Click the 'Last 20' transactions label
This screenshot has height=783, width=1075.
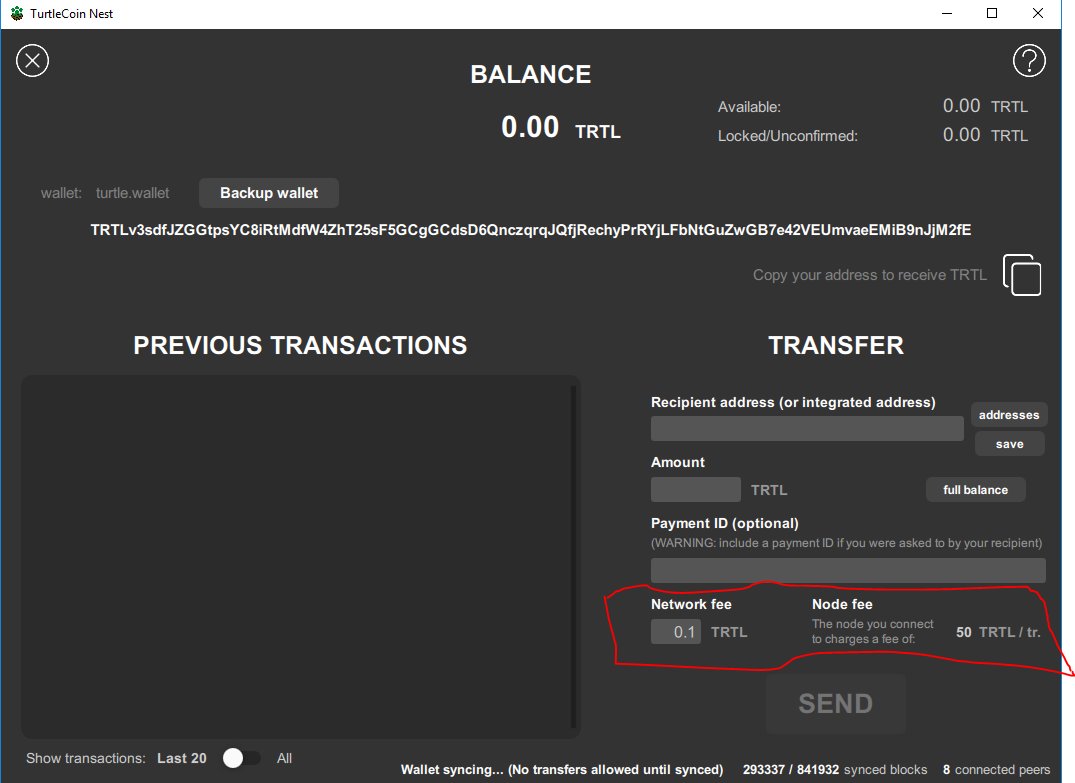(x=182, y=758)
